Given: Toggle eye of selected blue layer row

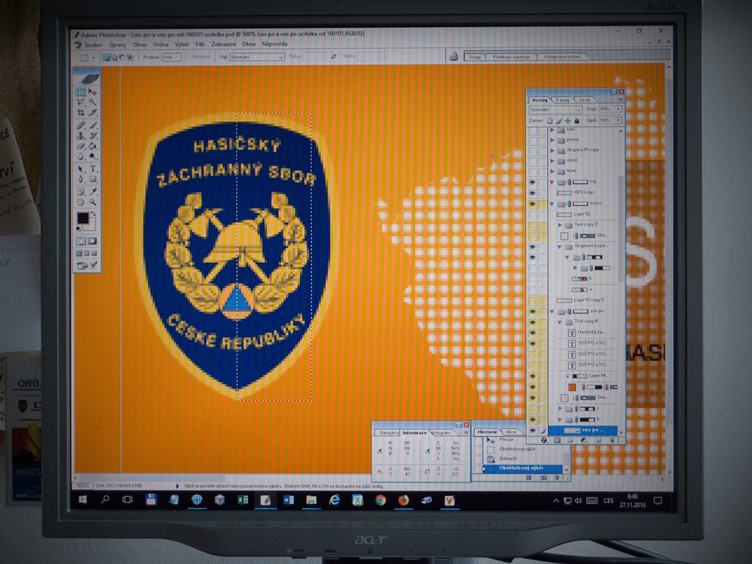Looking at the screenshot, I should 532,430.
